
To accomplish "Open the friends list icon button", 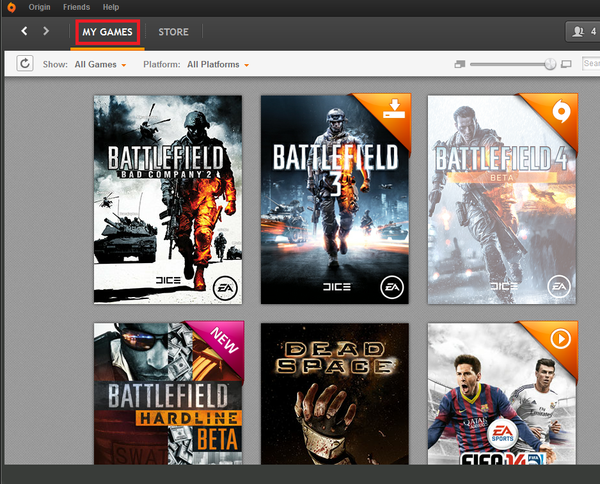I will [x=583, y=31].
